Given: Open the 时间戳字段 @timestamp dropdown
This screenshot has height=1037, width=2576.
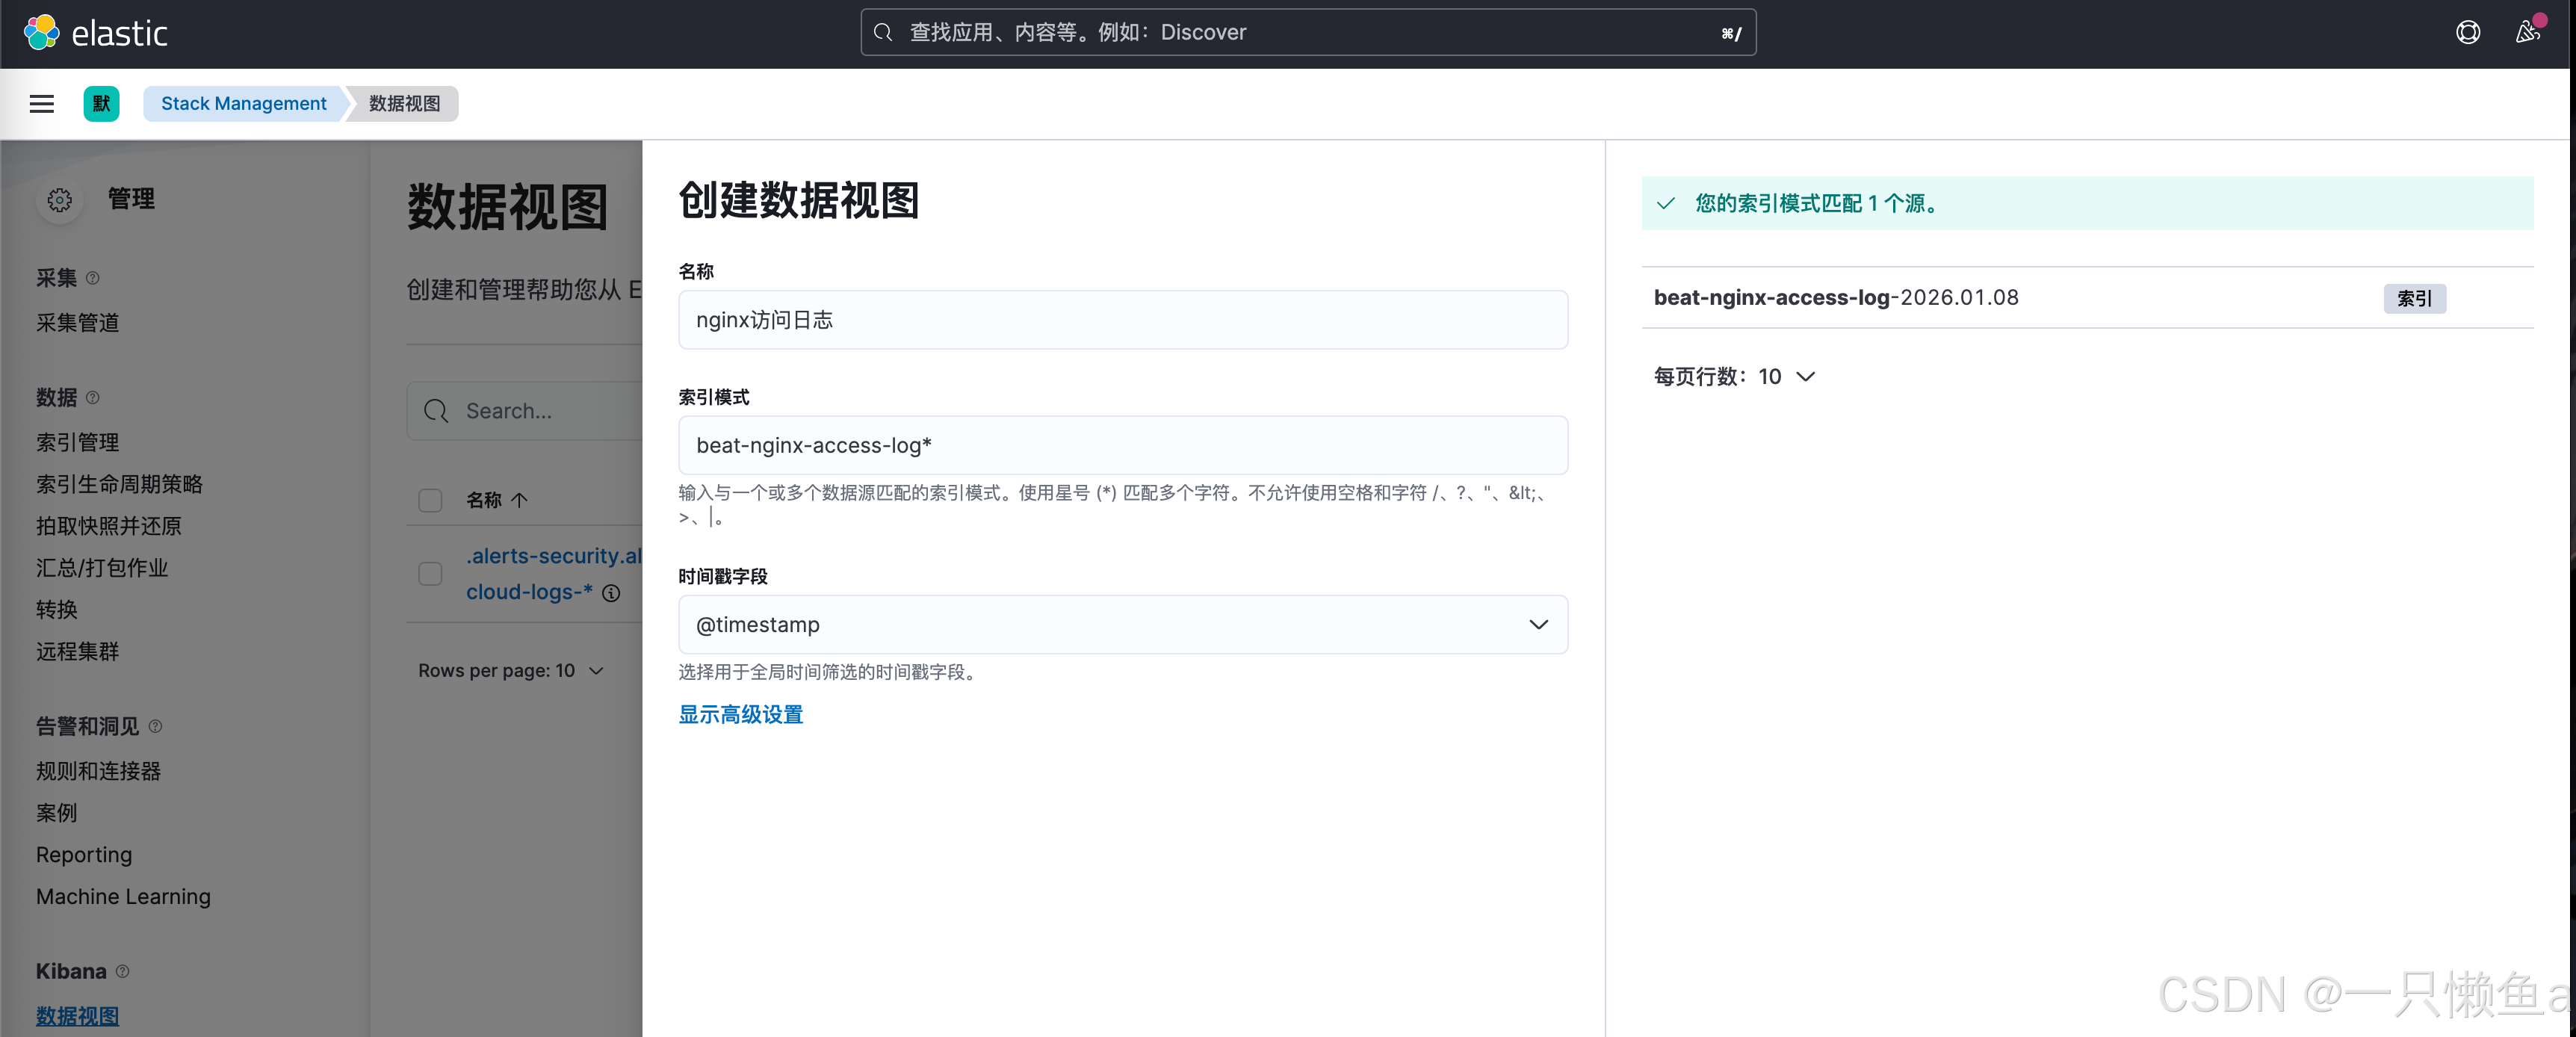Looking at the screenshot, I should tap(1122, 625).
